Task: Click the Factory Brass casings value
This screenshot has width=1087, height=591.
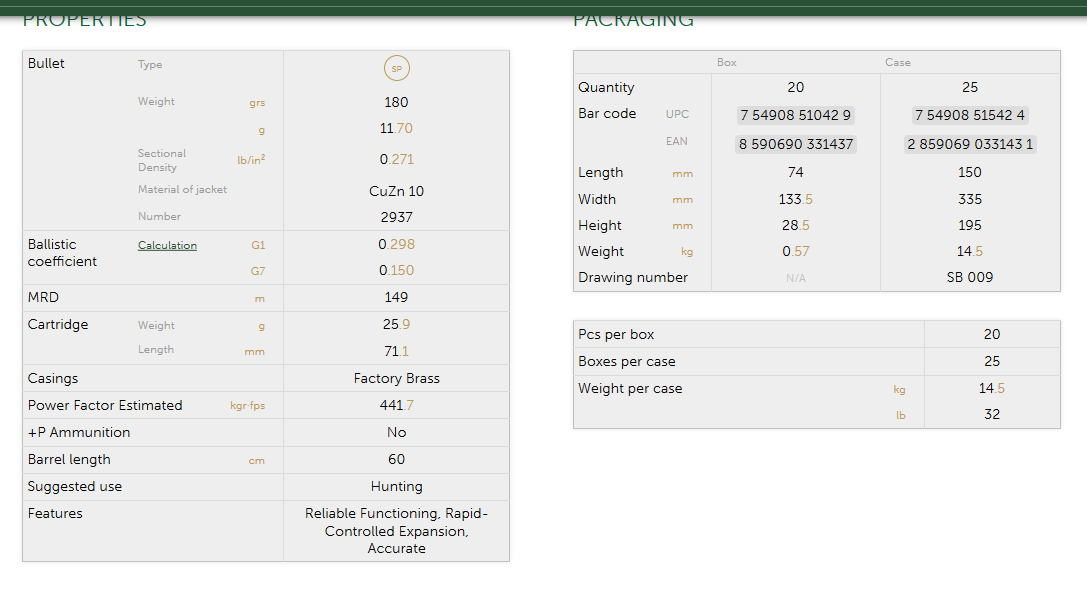Action: point(396,378)
